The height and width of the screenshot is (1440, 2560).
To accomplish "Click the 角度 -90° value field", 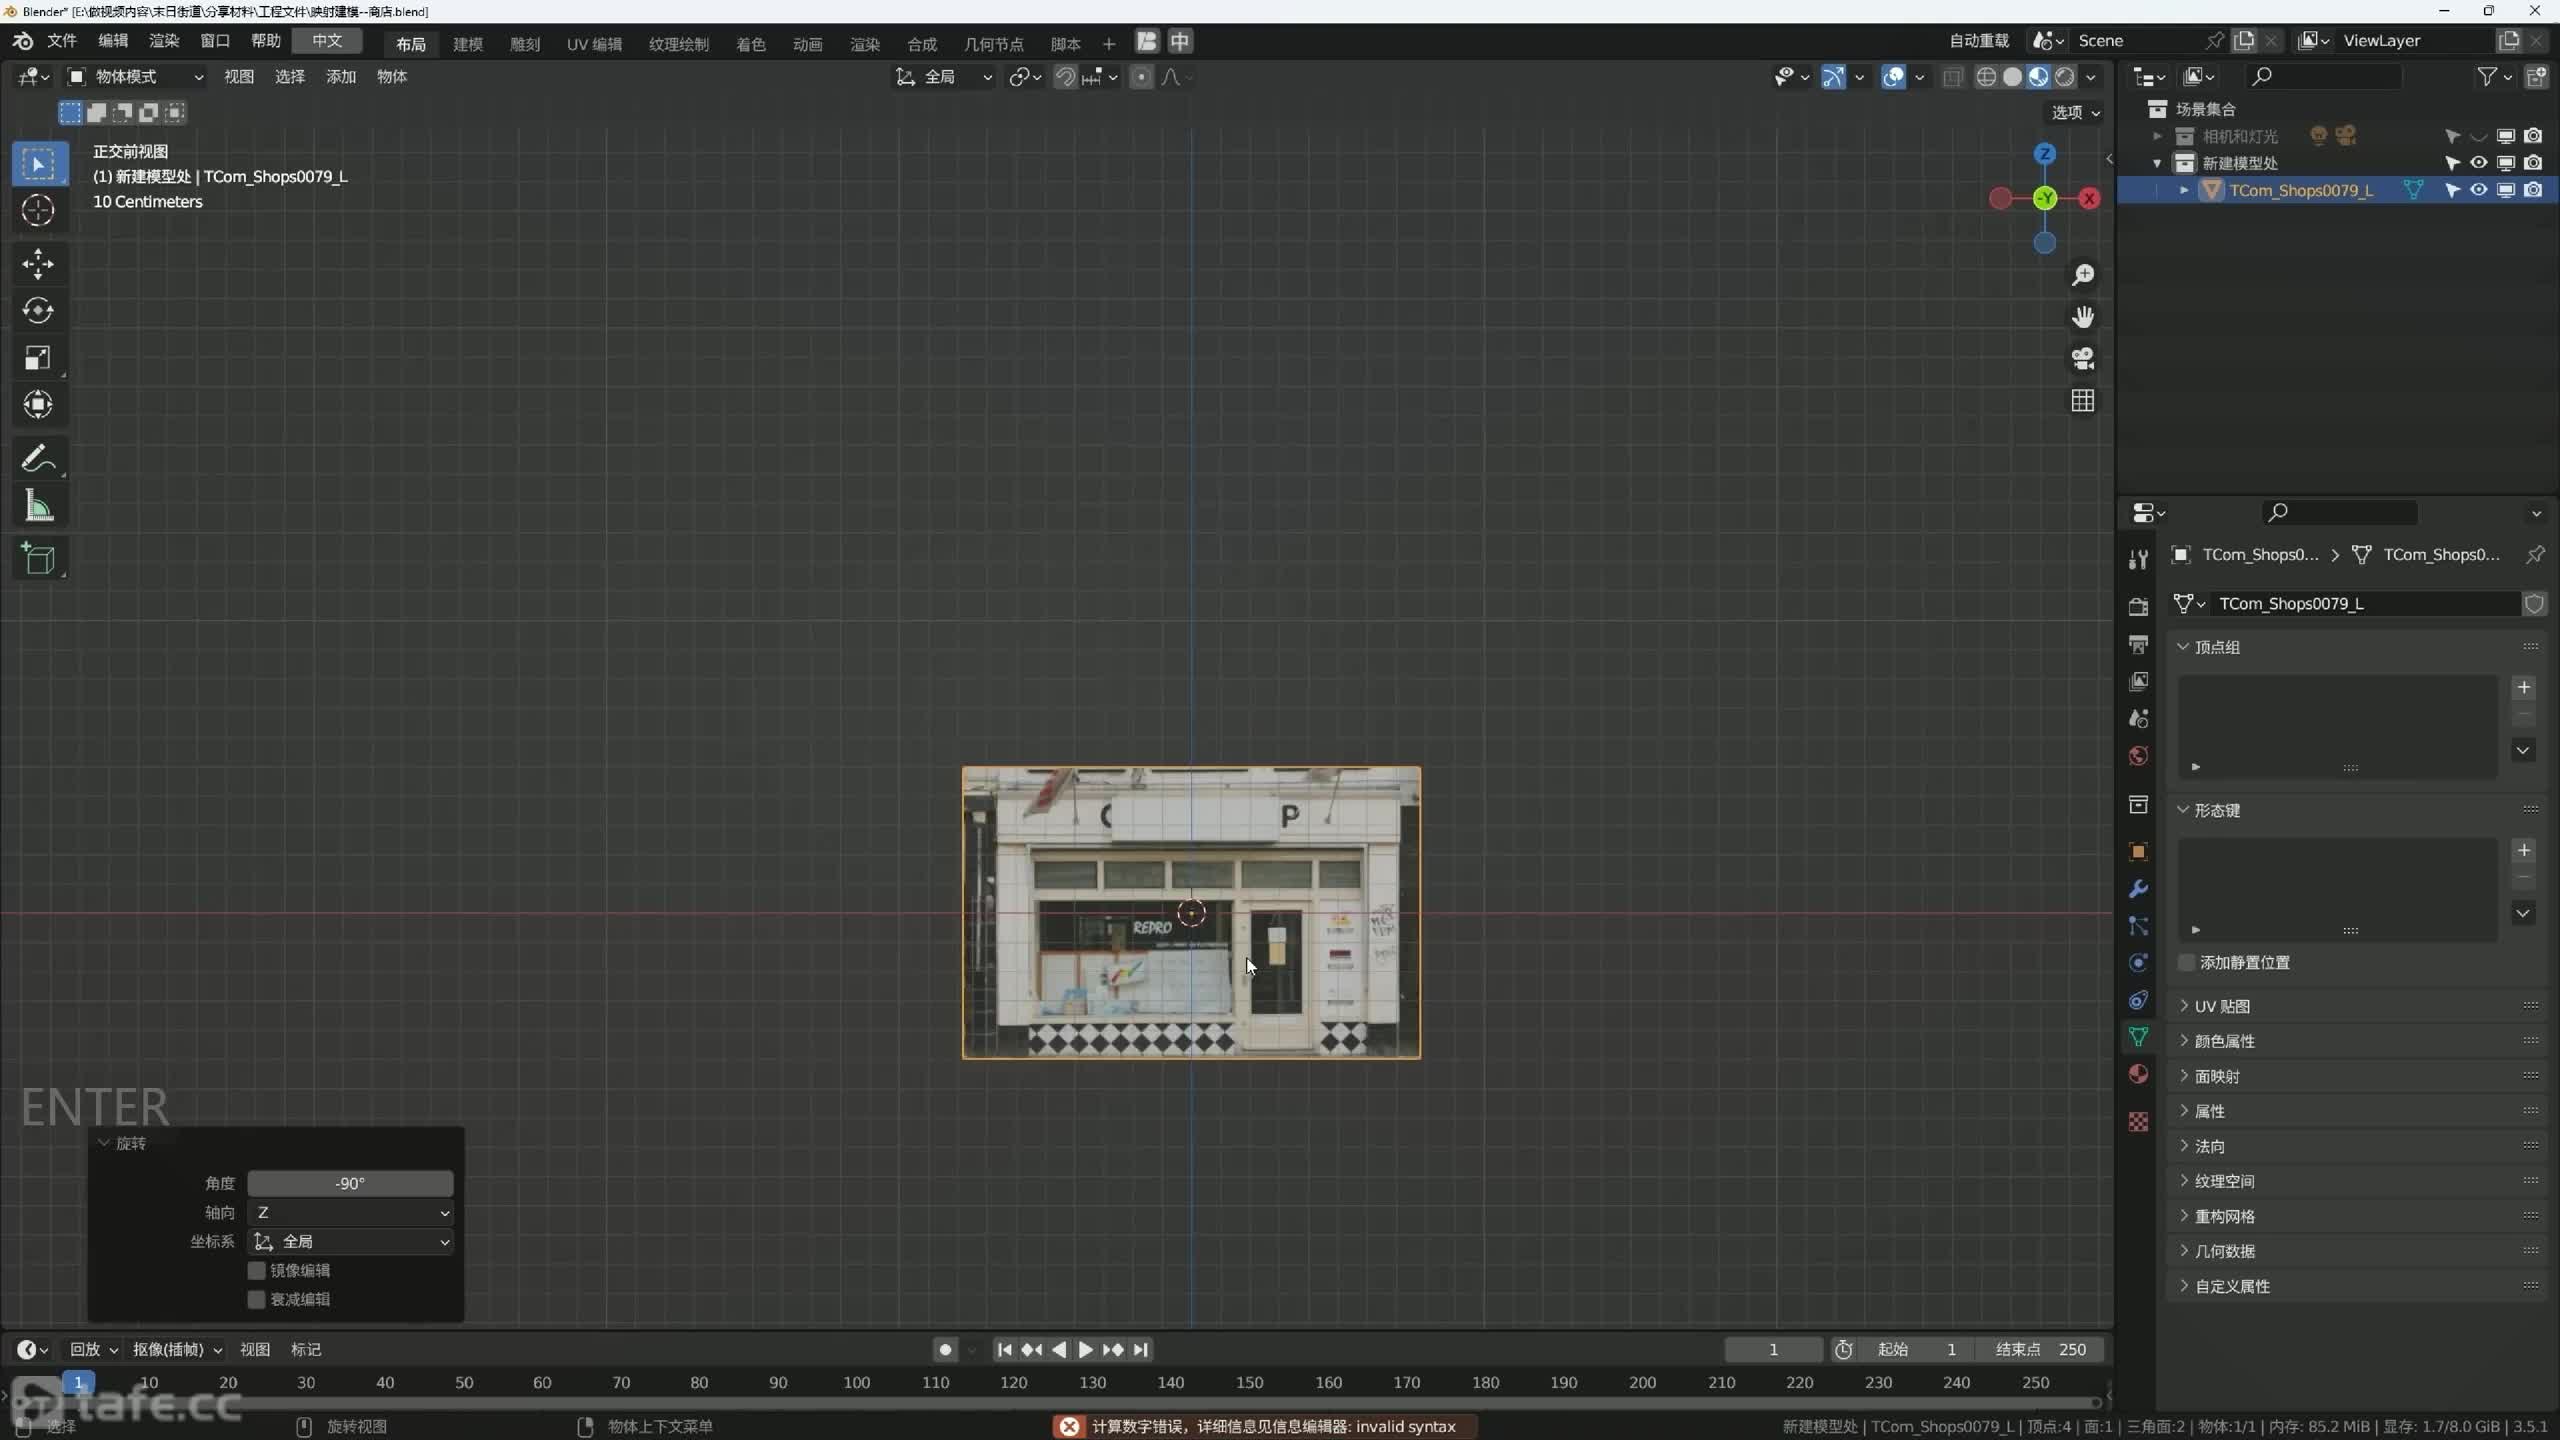I will point(350,1183).
